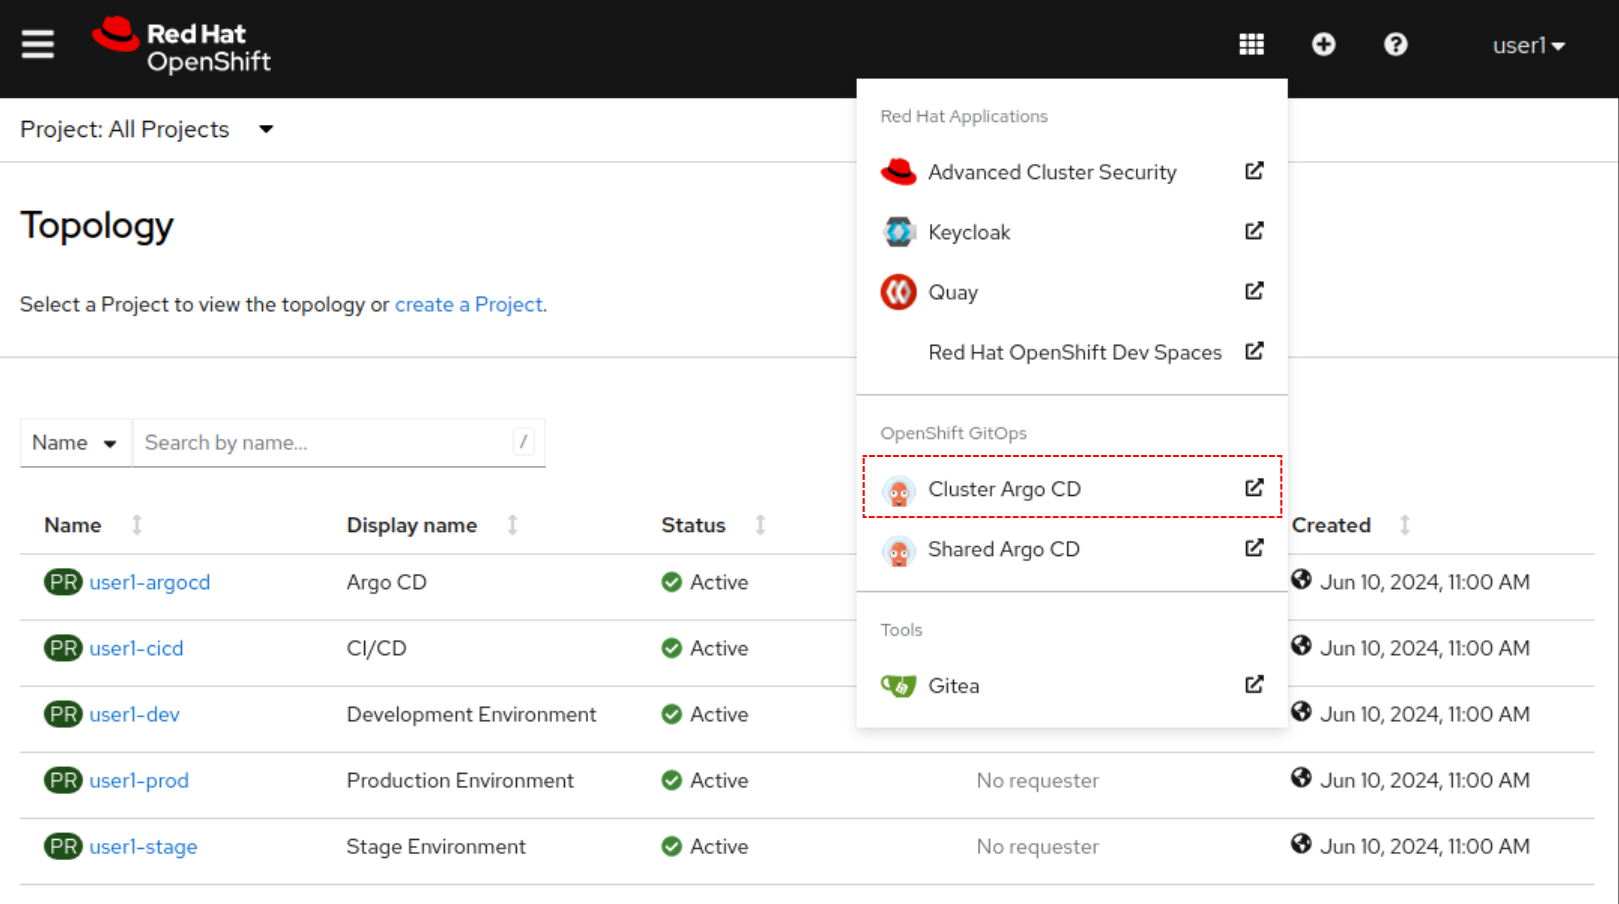Click the PR badge of user1-prod
Viewport: 1619px width, 904px height.
[x=63, y=780]
